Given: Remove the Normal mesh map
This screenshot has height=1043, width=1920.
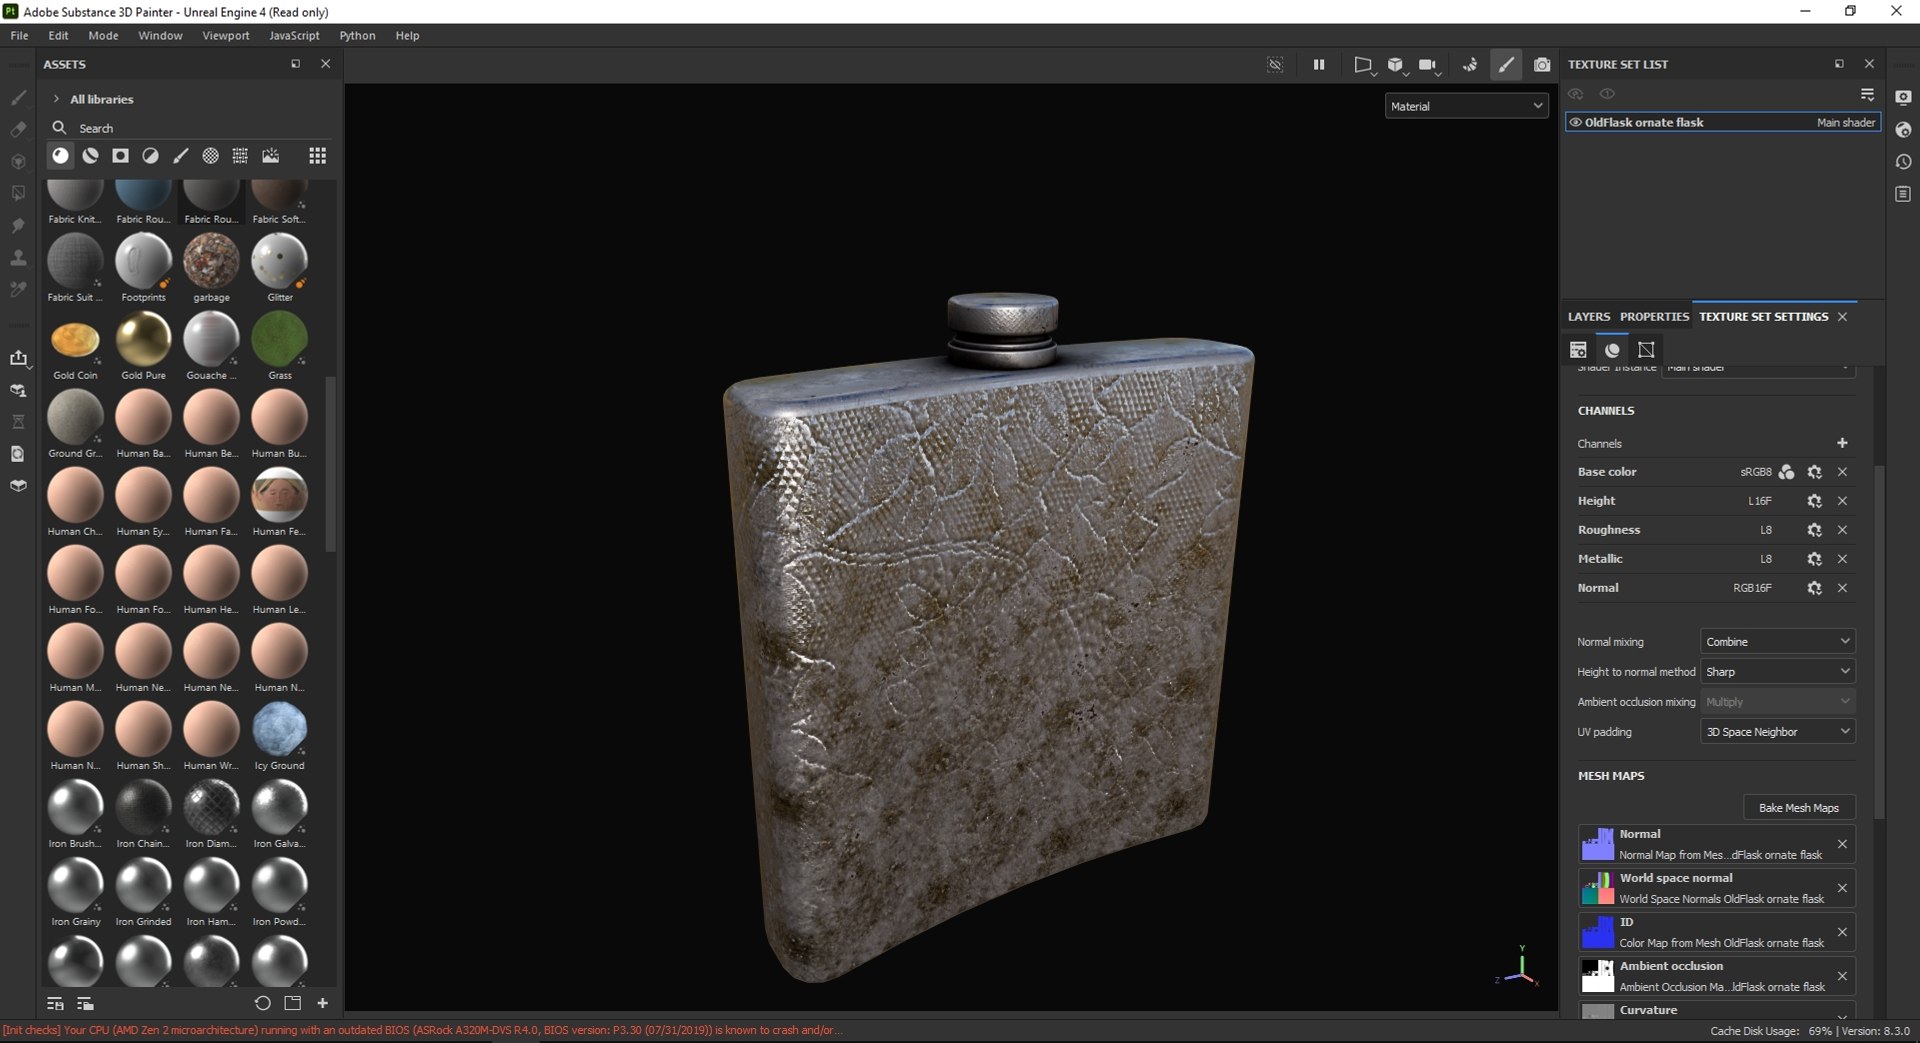Looking at the screenshot, I should [x=1842, y=844].
